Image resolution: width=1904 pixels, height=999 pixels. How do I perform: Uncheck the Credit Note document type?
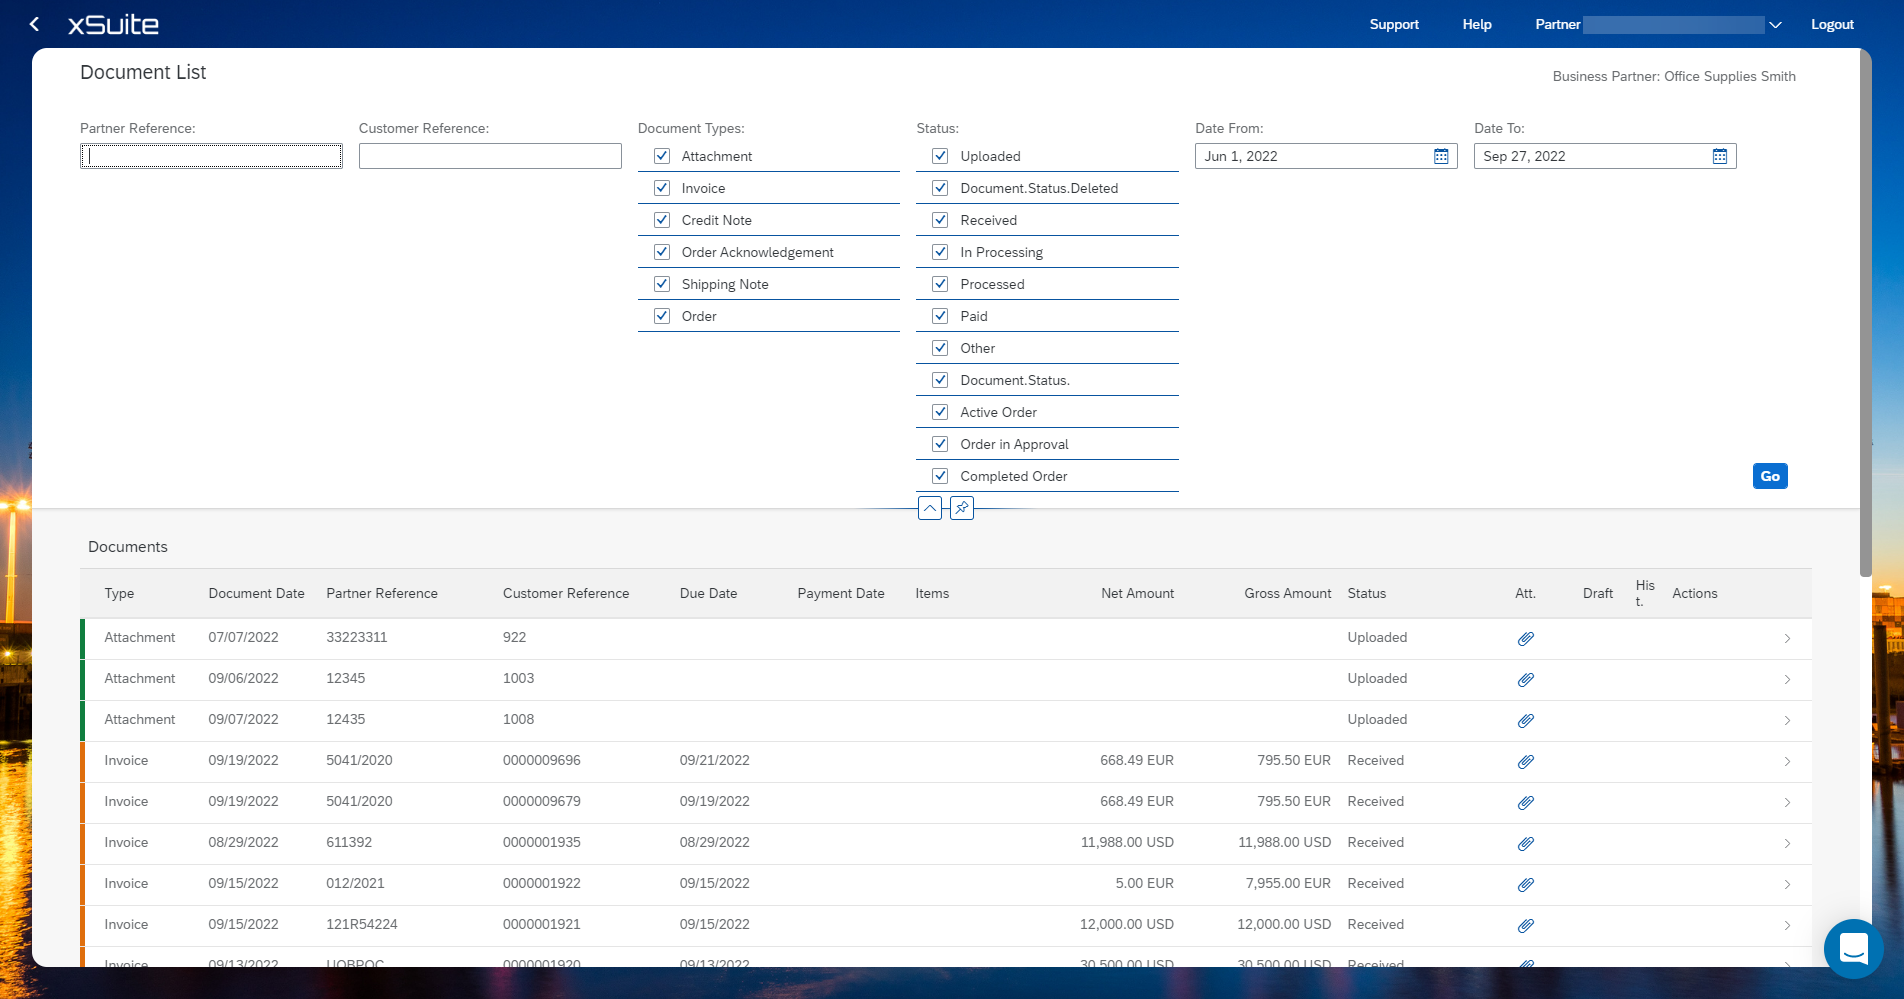[x=662, y=220]
